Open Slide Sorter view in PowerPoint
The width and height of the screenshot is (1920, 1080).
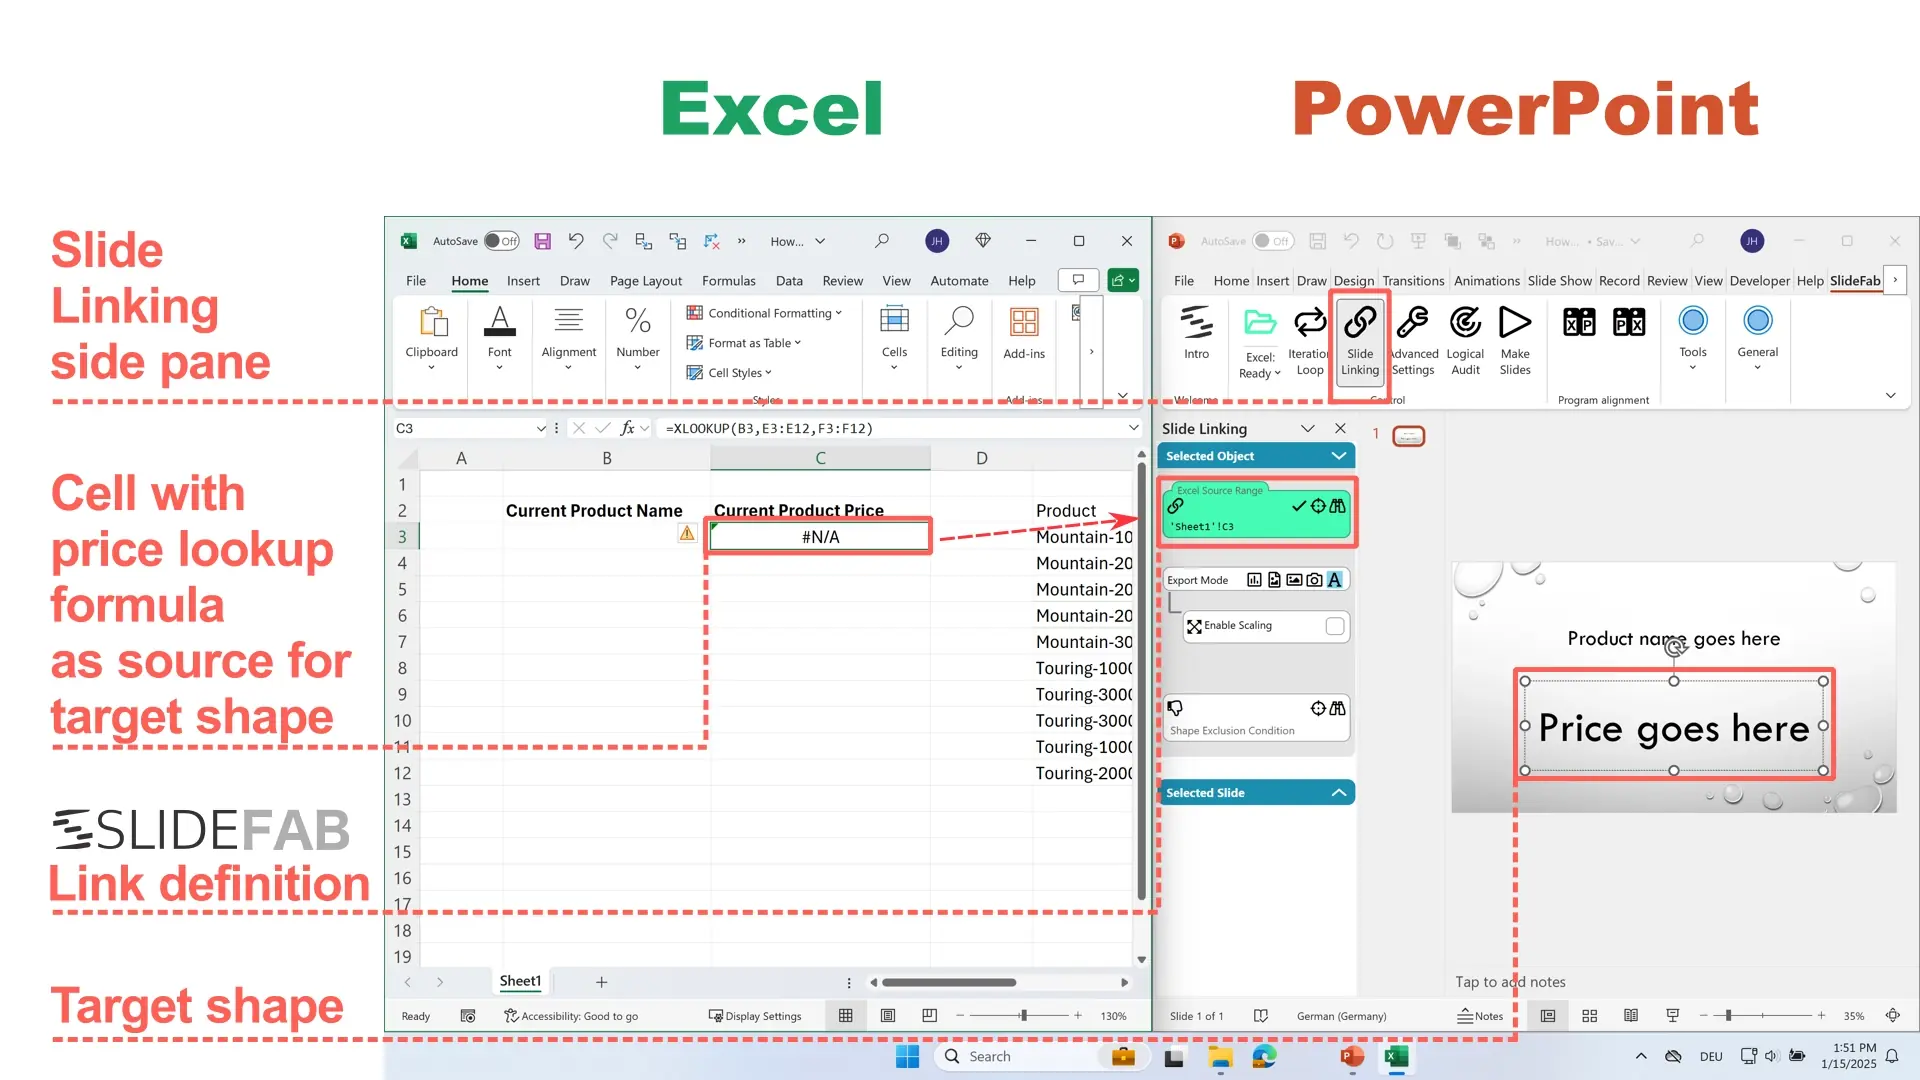[1589, 1015]
